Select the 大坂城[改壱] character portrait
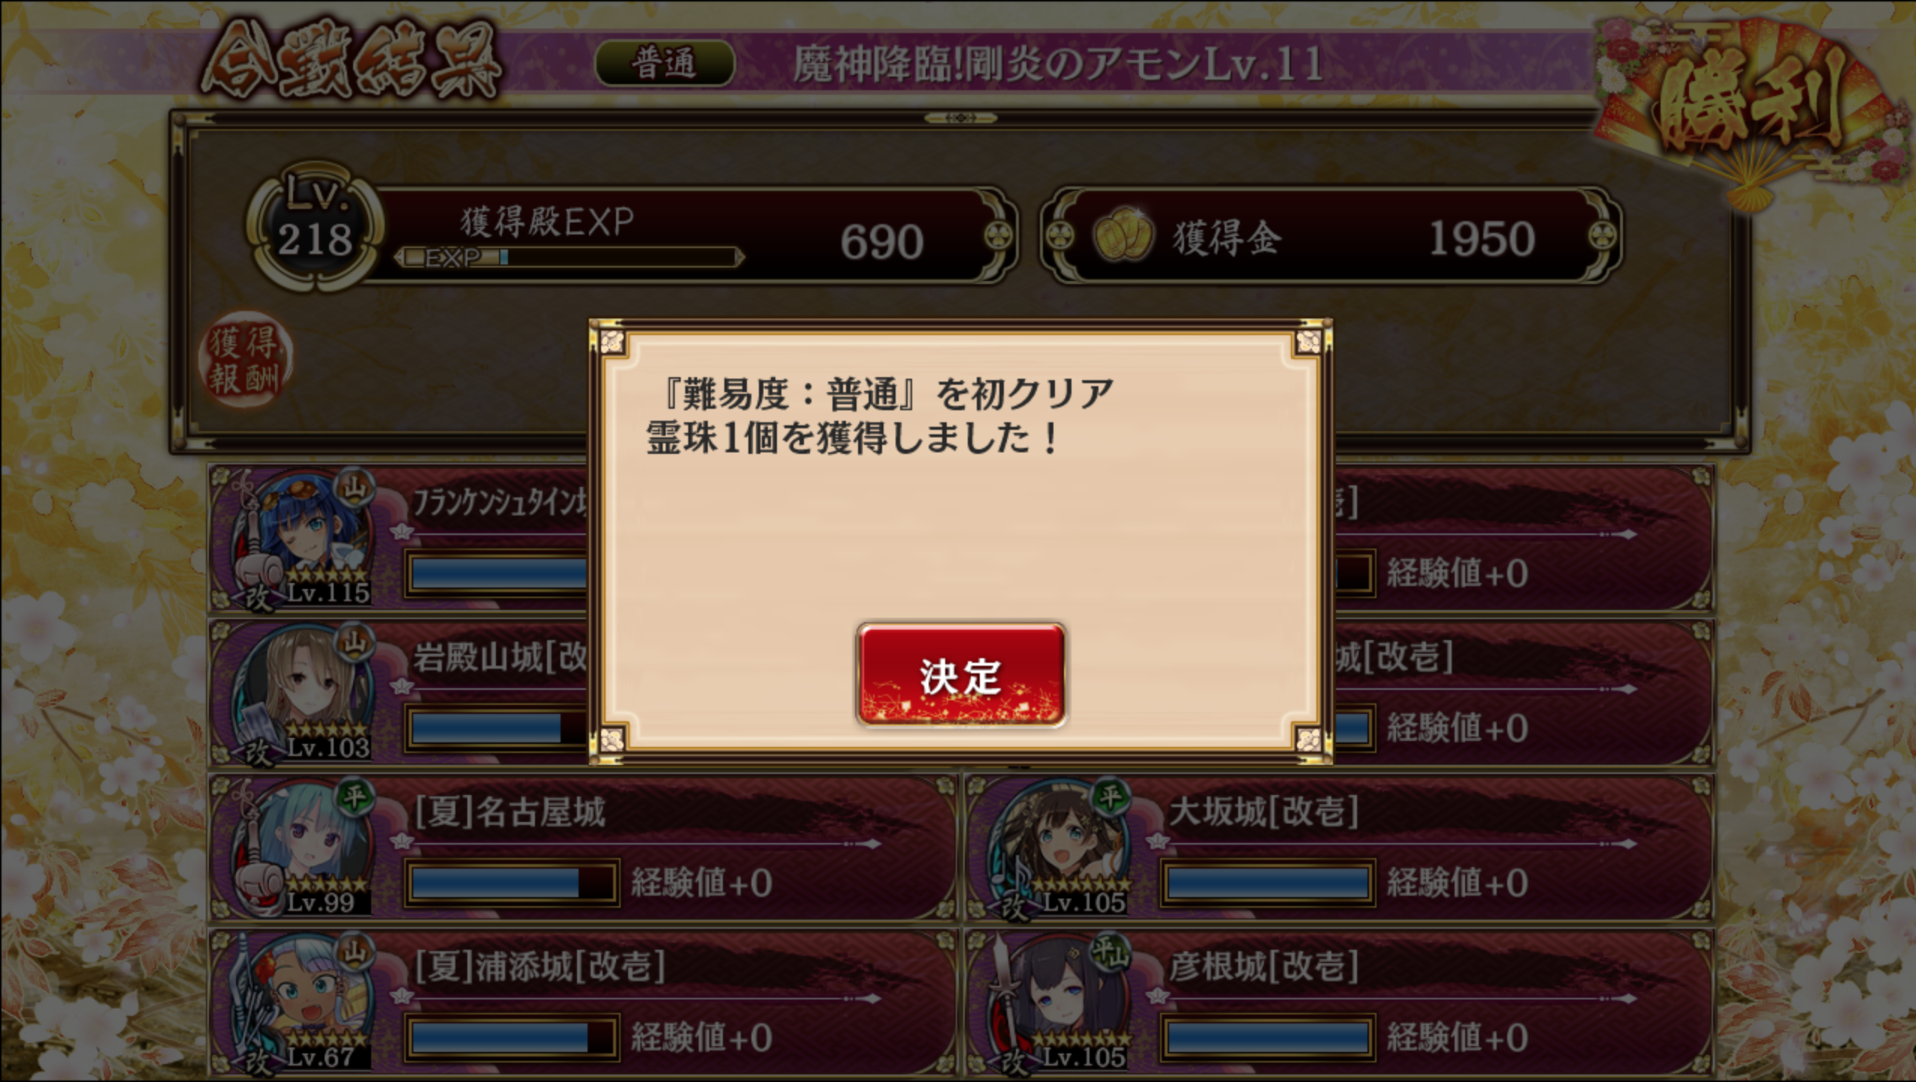 (1059, 847)
